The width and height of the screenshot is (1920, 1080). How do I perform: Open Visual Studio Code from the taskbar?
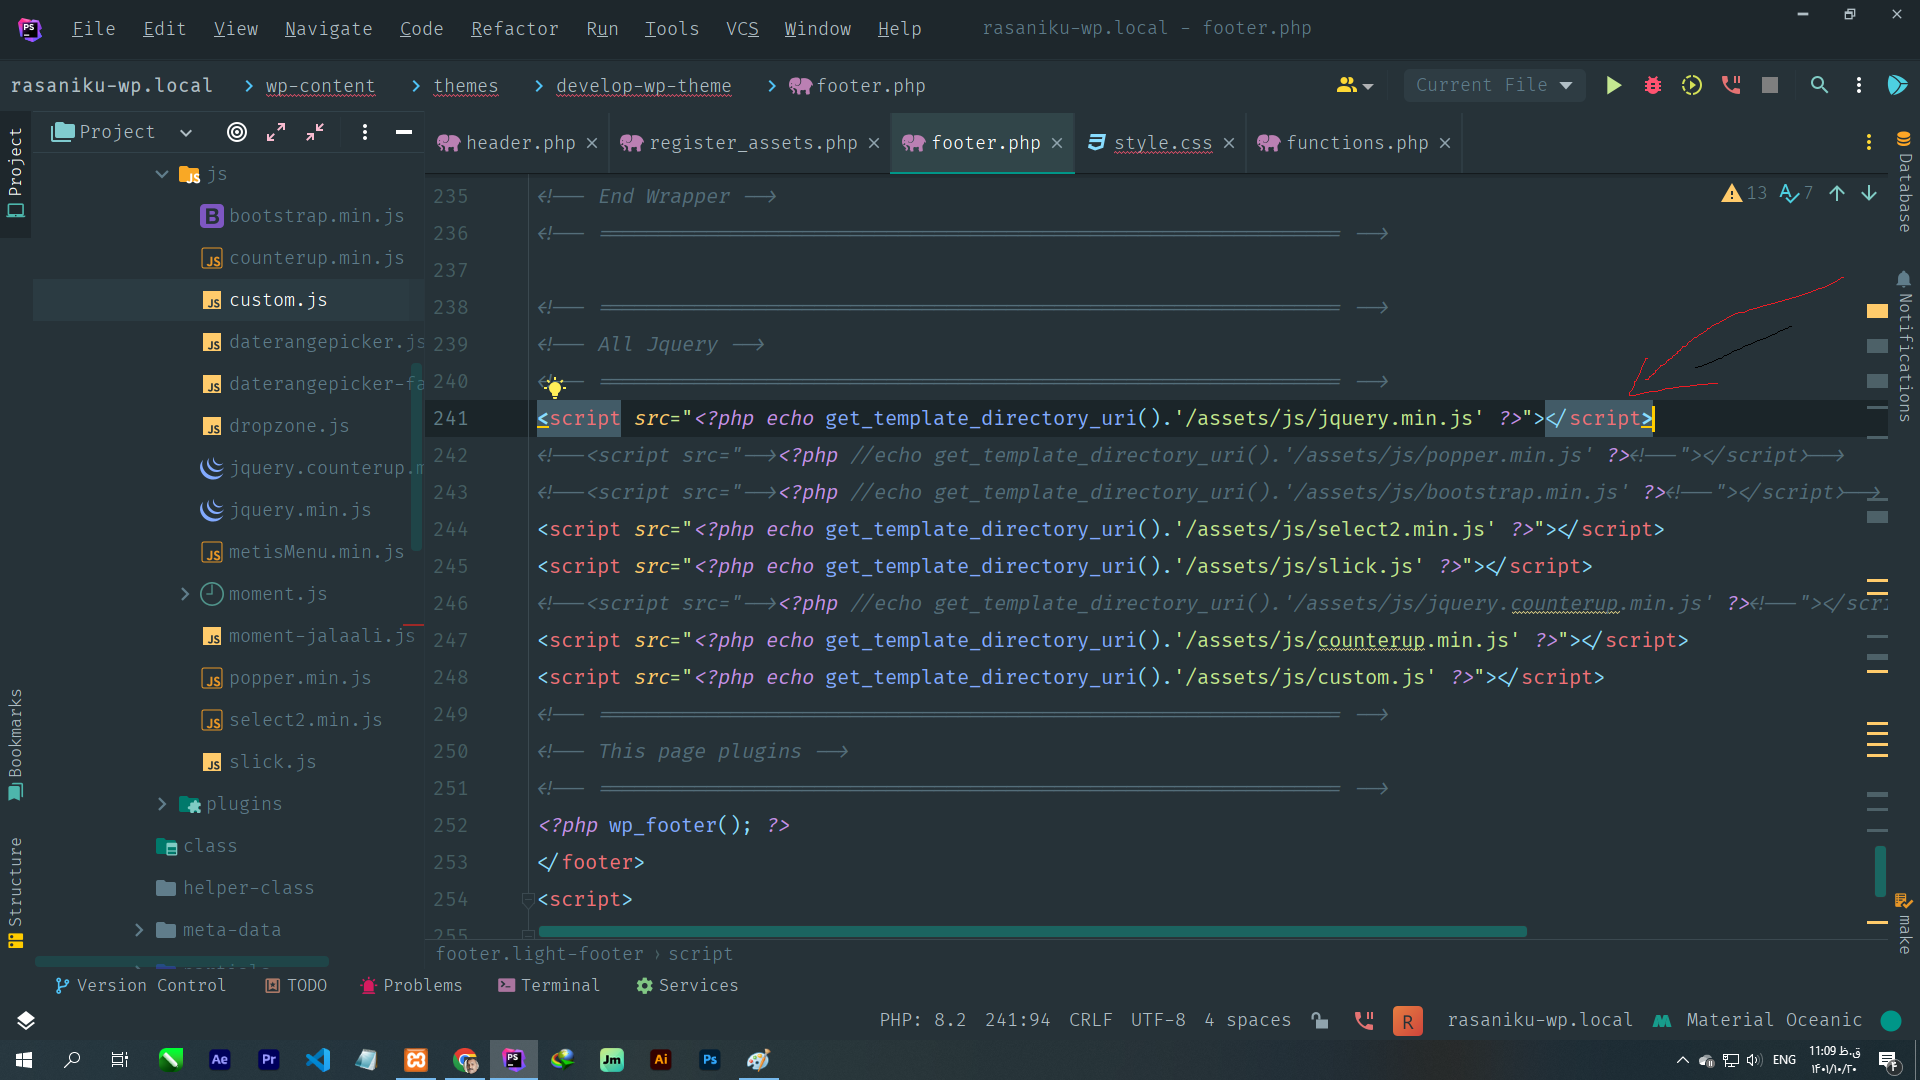point(317,1060)
